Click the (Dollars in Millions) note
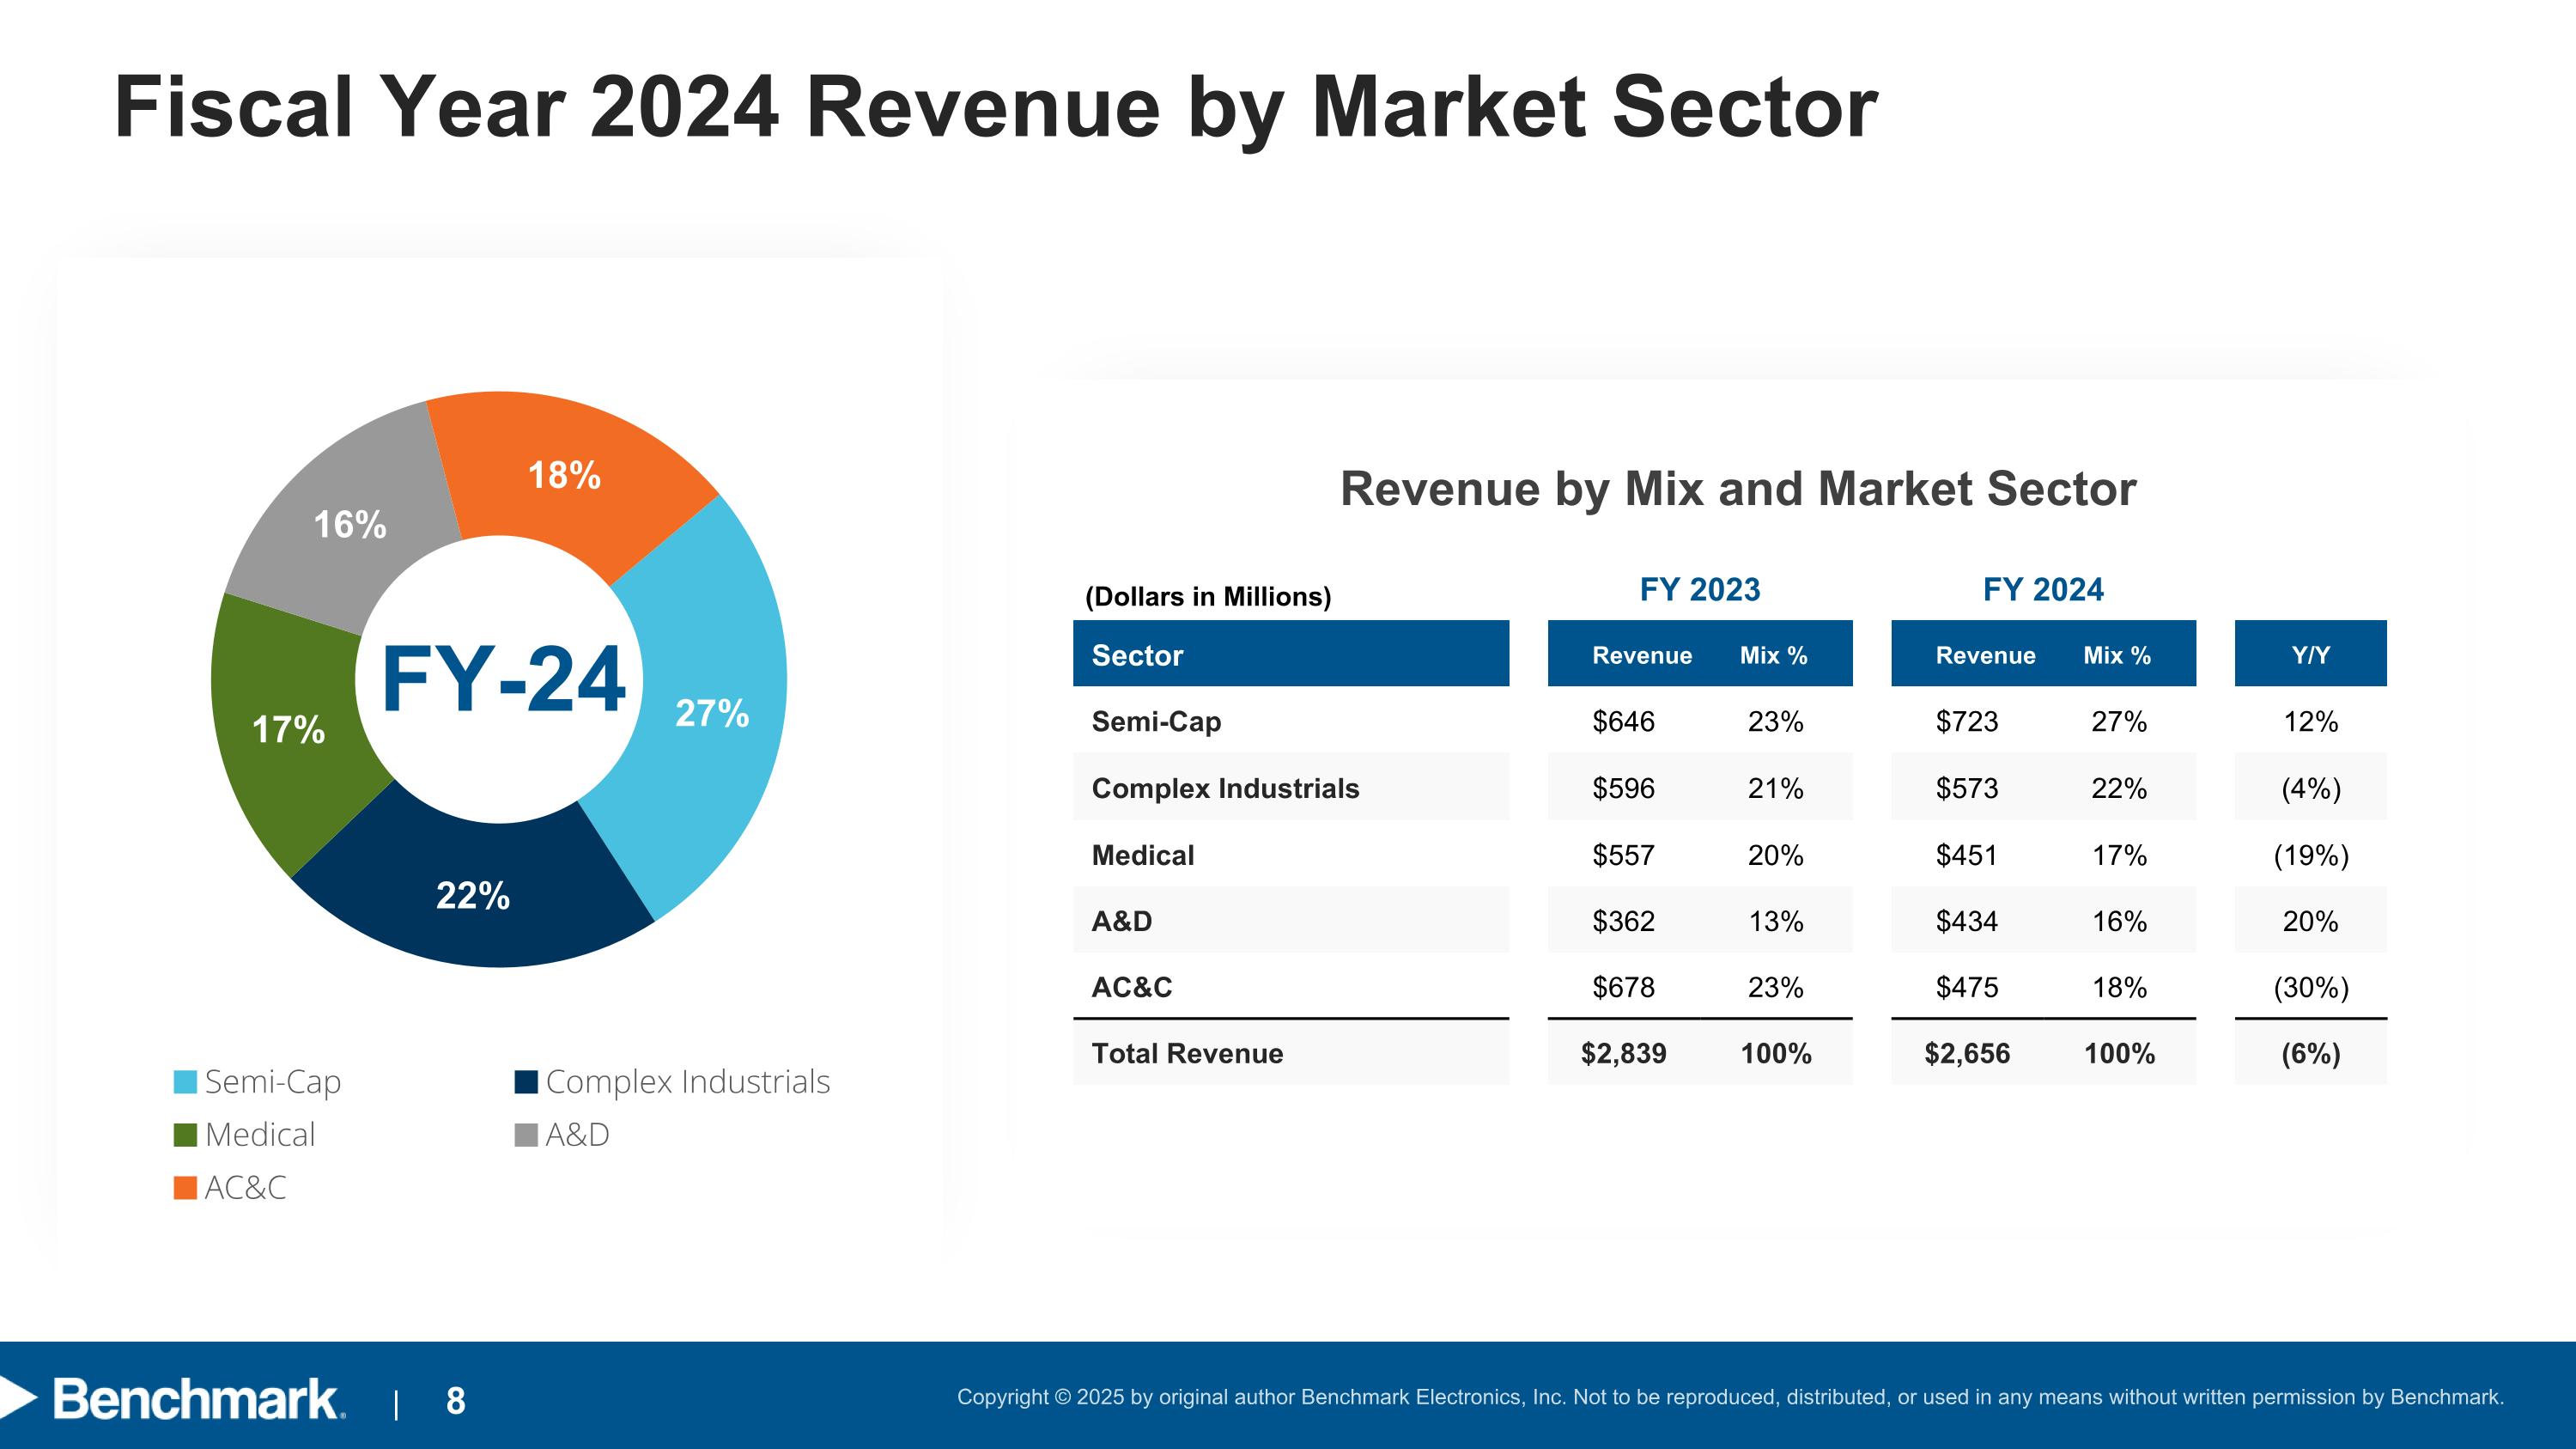This screenshot has height=1449, width=2576. coord(1208,597)
